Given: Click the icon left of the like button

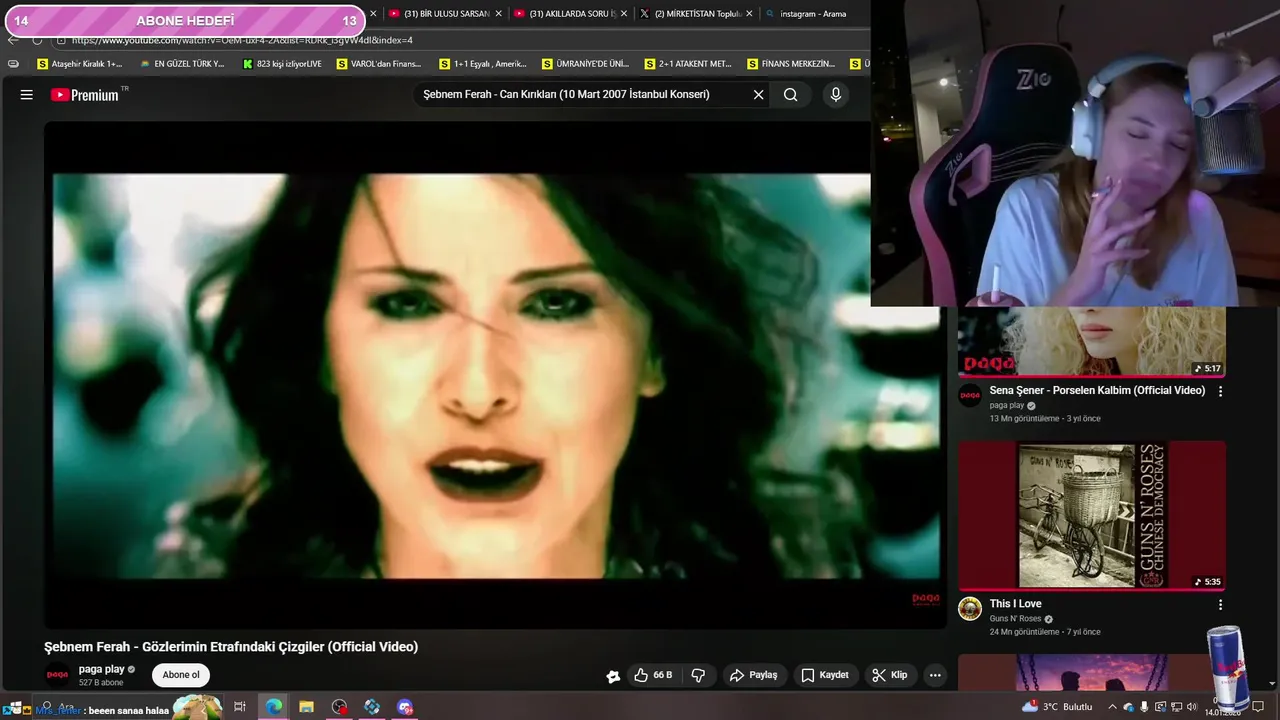Looking at the screenshot, I should coord(613,676).
